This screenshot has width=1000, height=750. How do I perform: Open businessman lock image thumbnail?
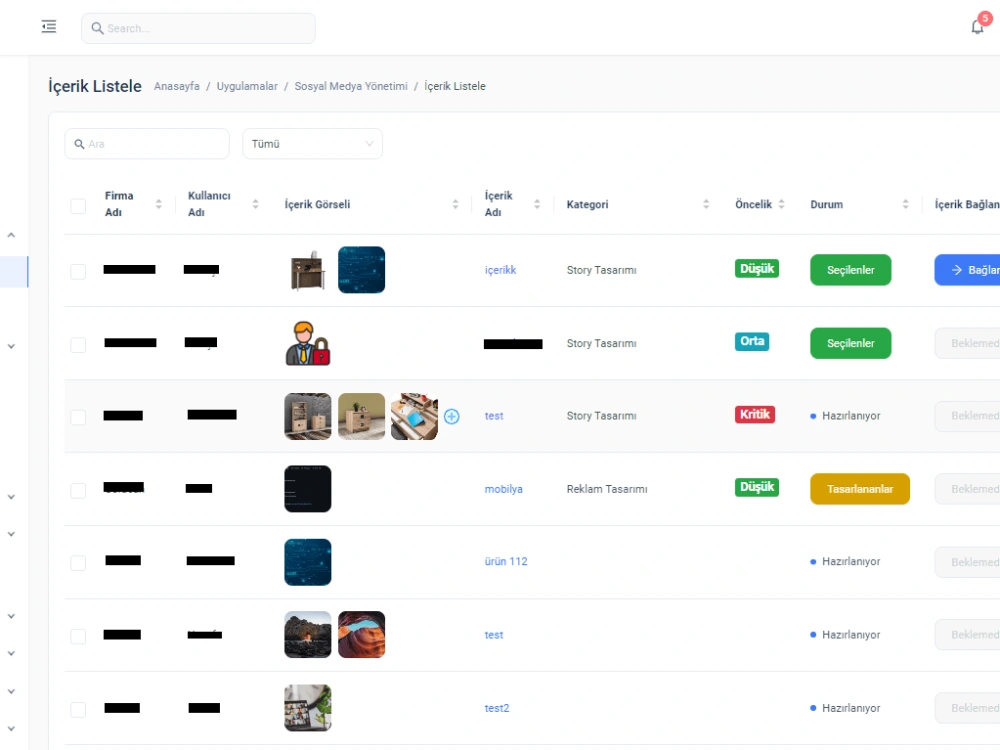click(308, 343)
